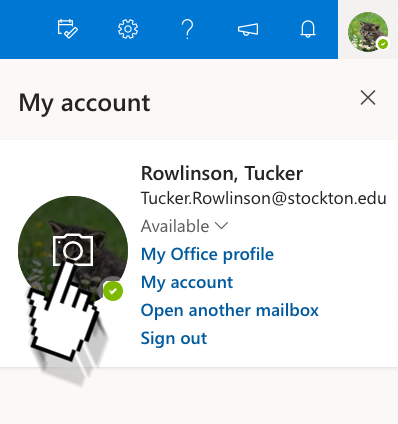Click the Rowlinson, Tucker name text
This screenshot has height=424, width=398.
222,173
